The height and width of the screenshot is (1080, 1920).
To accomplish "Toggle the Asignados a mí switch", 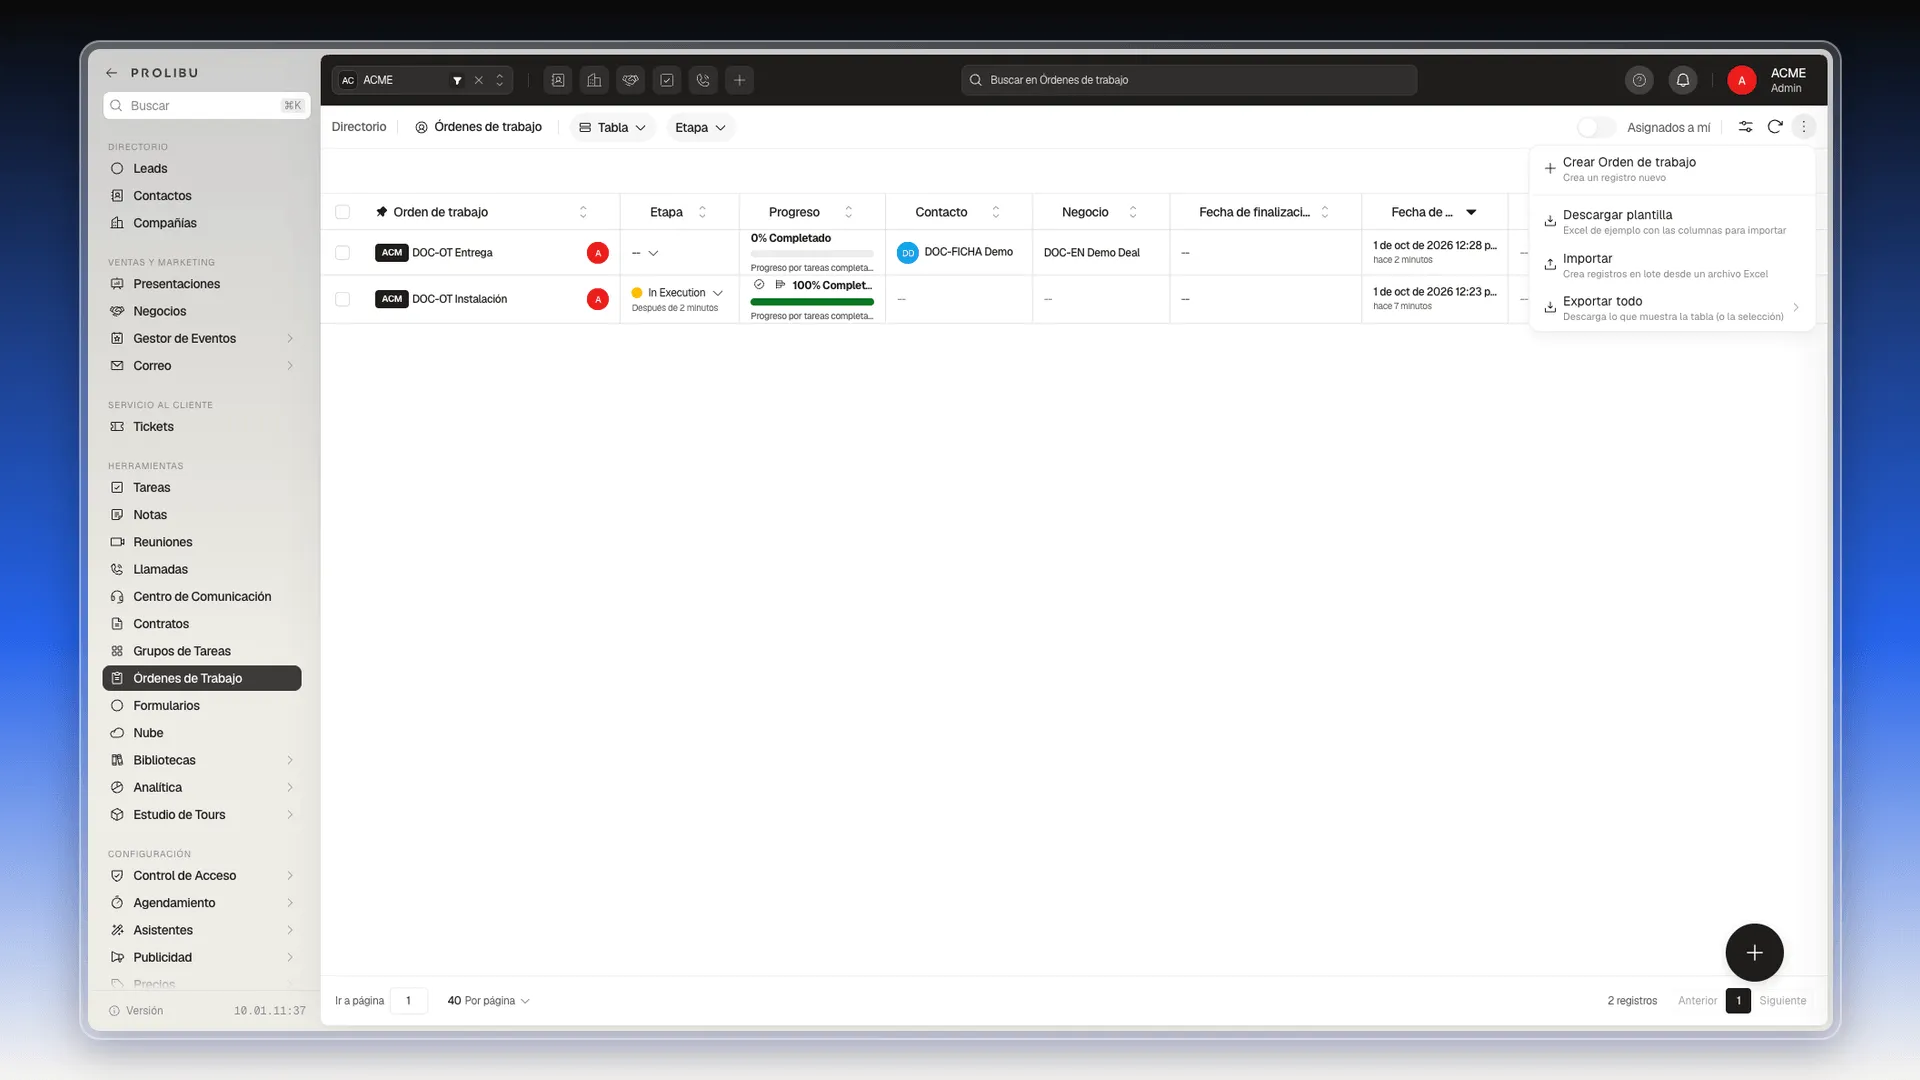I will (1596, 127).
